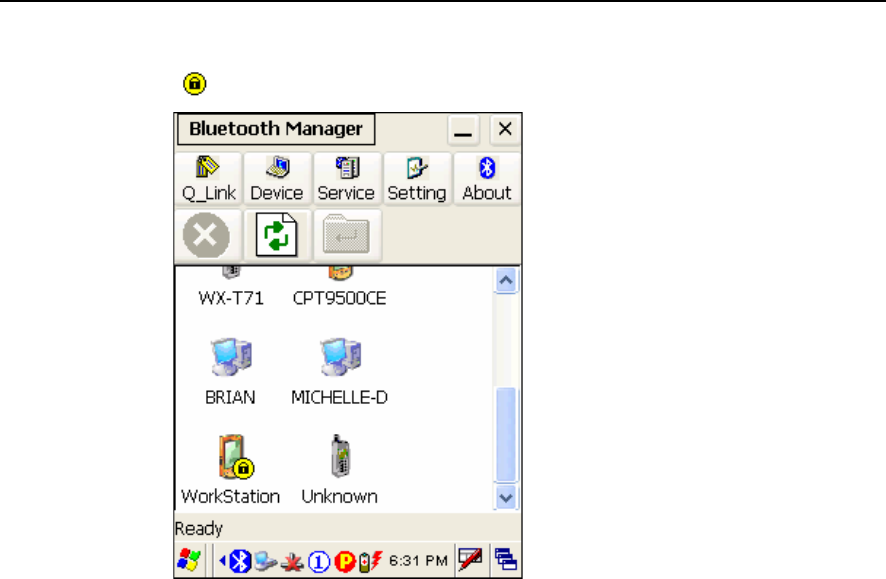Click the circled number 1 tray icon
Image resolution: width=886 pixels, height=579 pixels.
point(319,561)
